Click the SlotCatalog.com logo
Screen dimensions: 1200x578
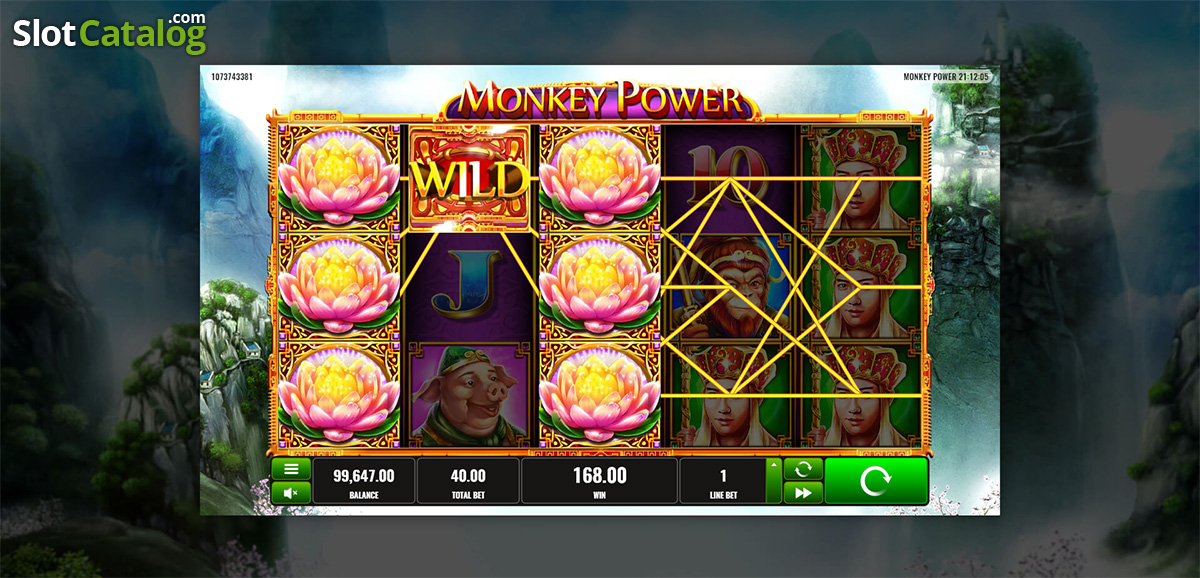point(109,32)
